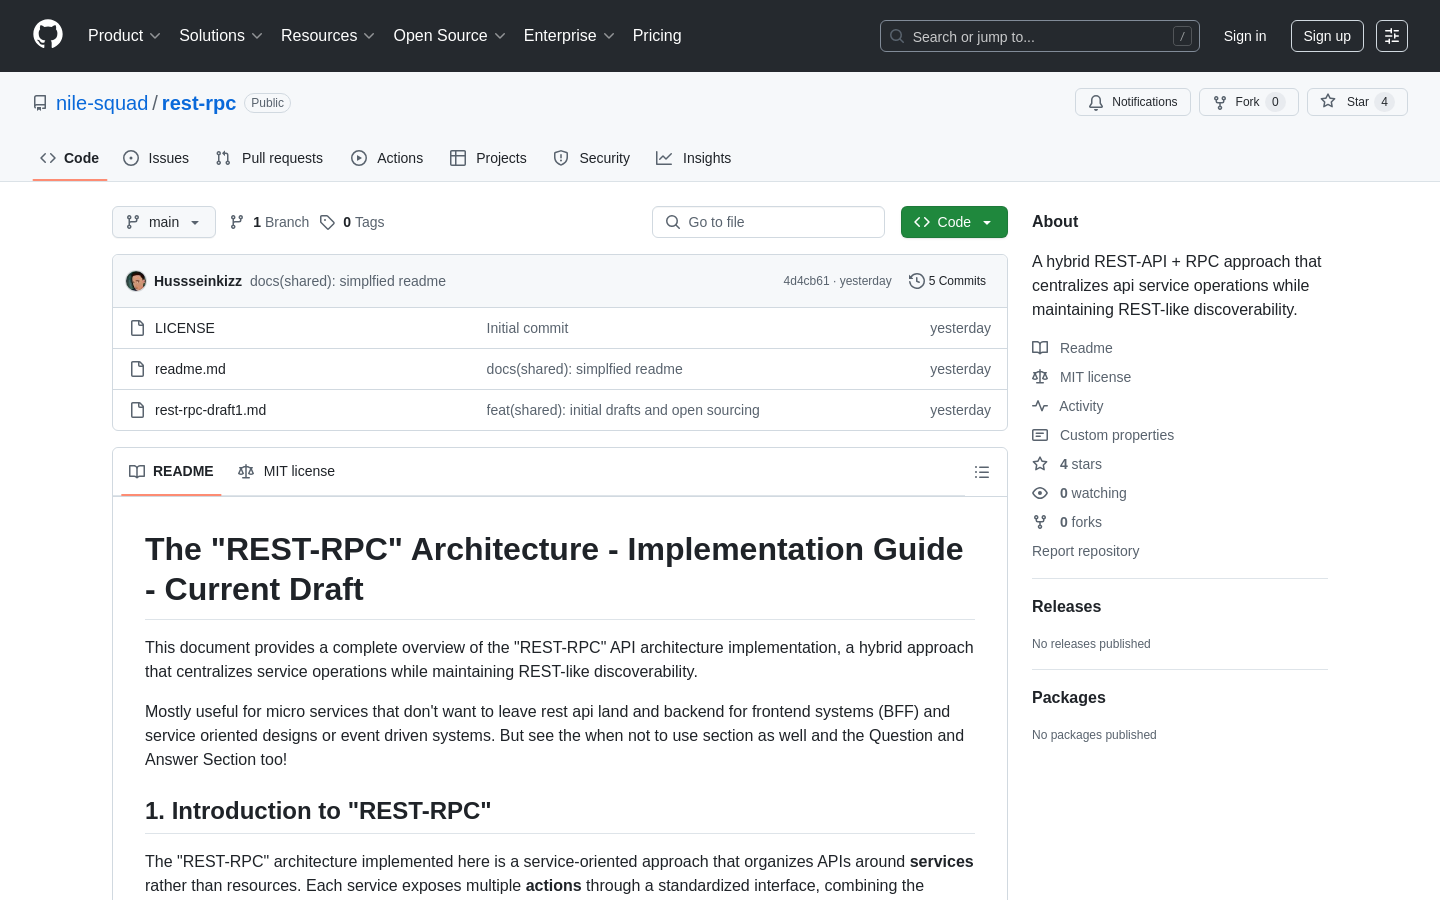Click the rest-rpc-draft1.md file icon
Viewport: 1440px width, 900px height.
point(138,410)
